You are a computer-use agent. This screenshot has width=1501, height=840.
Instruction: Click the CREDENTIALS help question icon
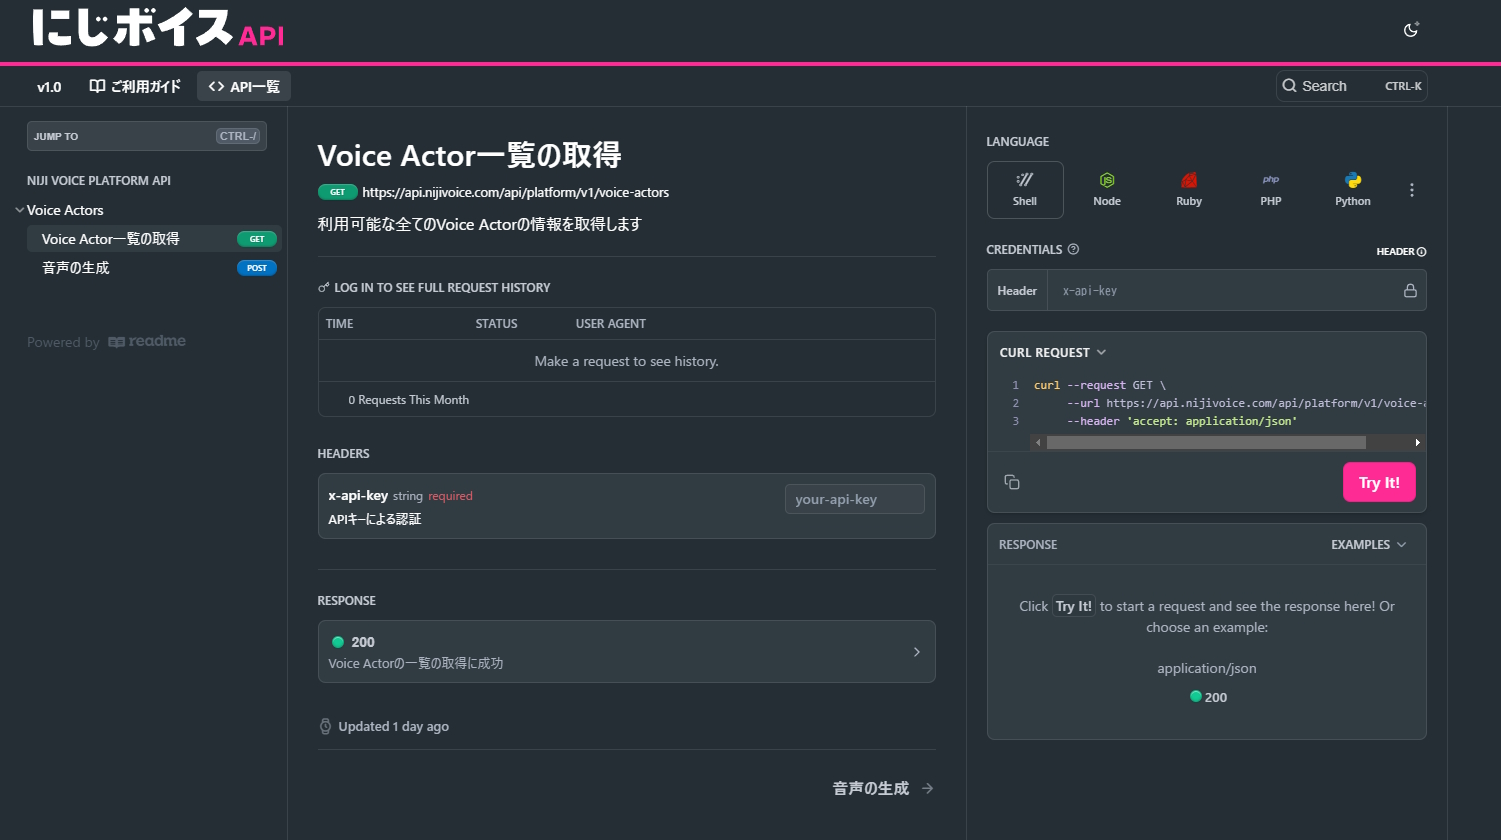click(x=1075, y=249)
